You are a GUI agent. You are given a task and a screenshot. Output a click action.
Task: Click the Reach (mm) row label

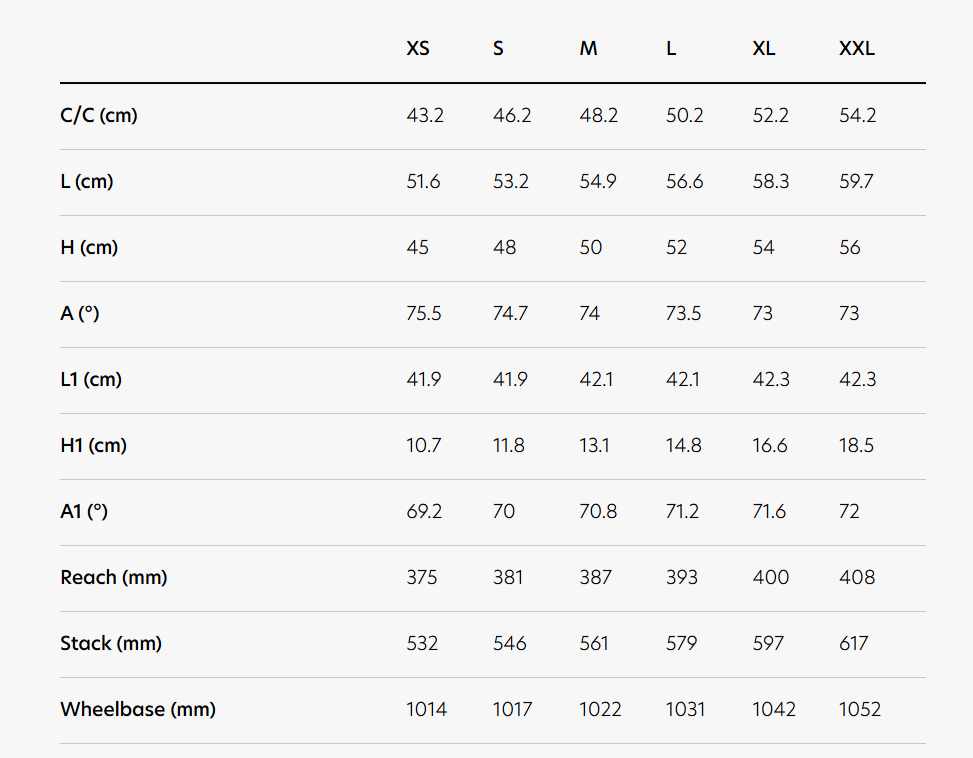[x=114, y=577]
